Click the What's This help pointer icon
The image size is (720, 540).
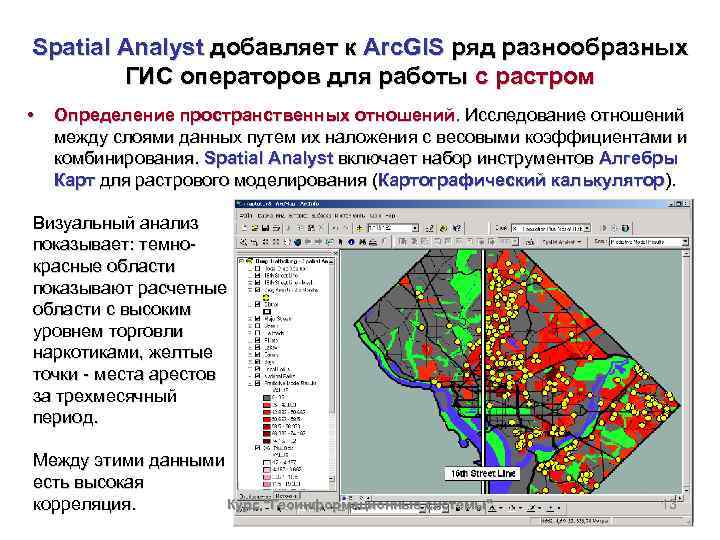point(456,228)
